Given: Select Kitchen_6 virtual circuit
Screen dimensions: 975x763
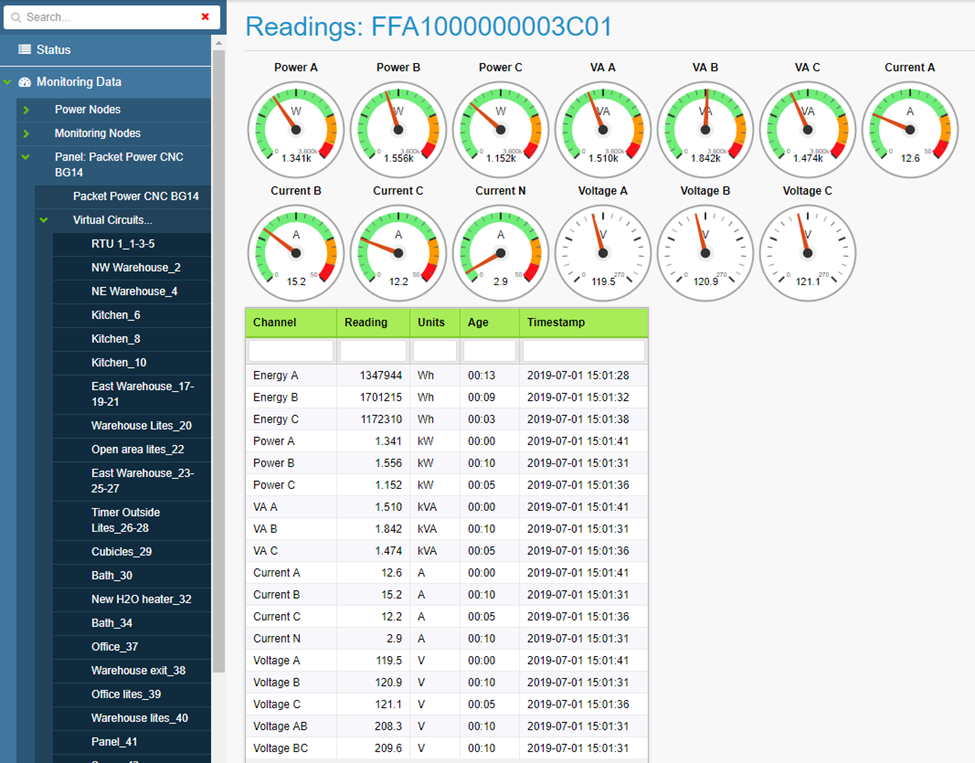Looking at the screenshot, I should [116, 315].
